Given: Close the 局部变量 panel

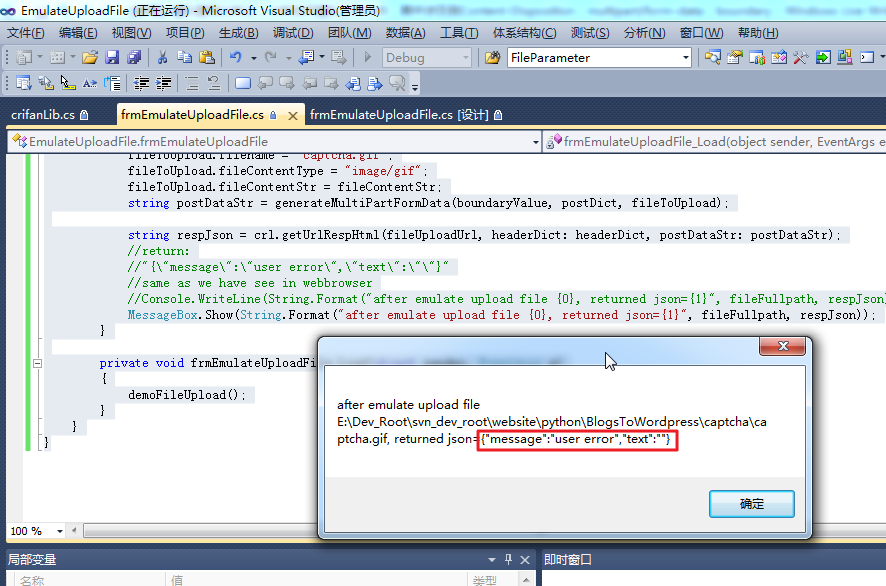Looking at the screenshot, I should pos(525,560).
